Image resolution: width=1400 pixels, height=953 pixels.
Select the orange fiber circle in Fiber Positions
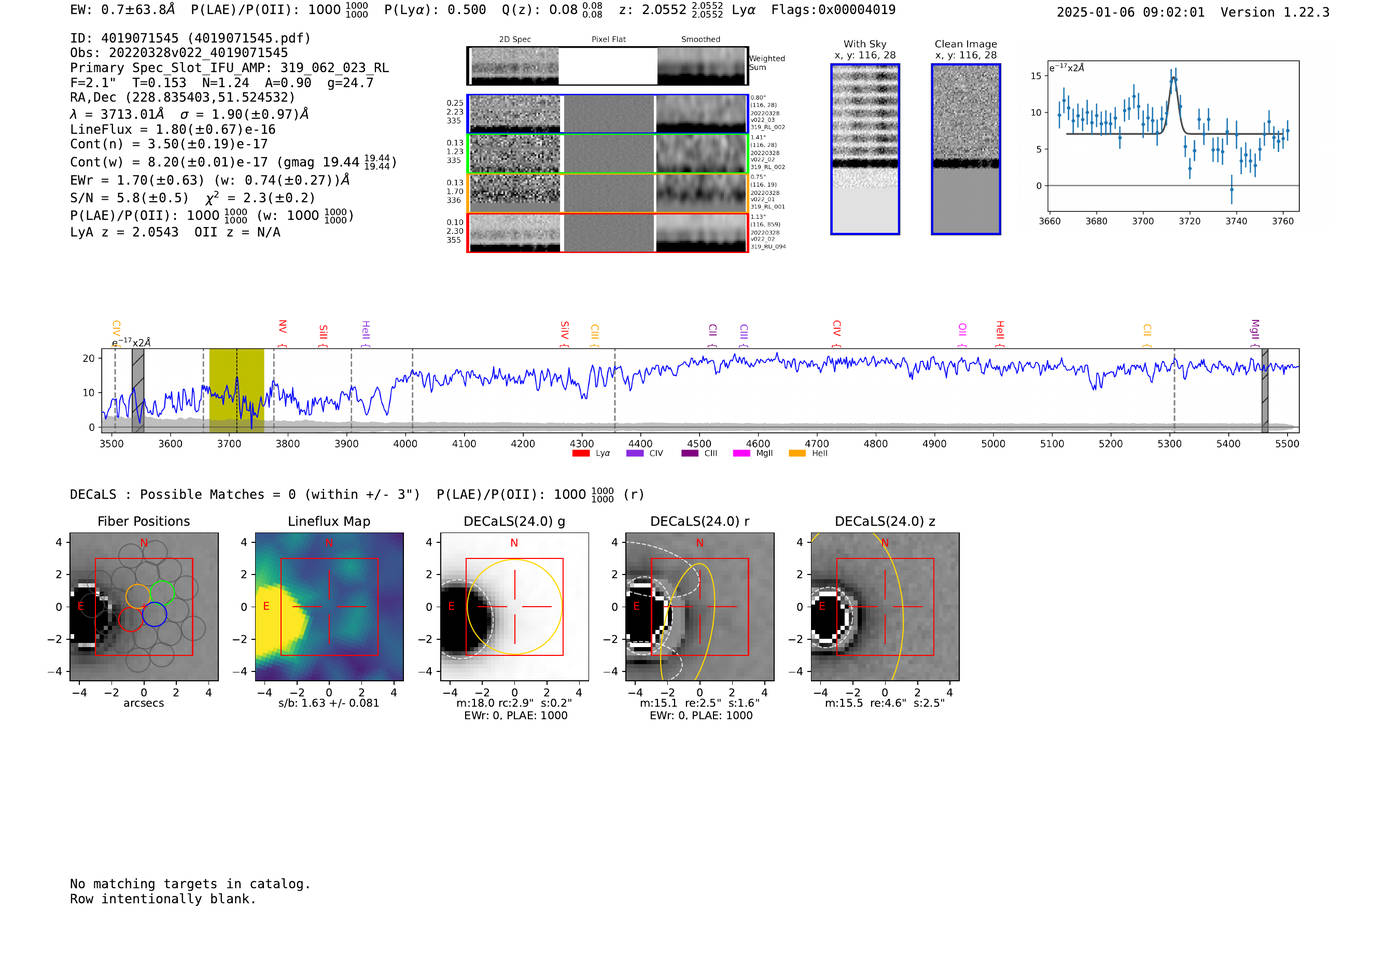[x=138, y=597]
